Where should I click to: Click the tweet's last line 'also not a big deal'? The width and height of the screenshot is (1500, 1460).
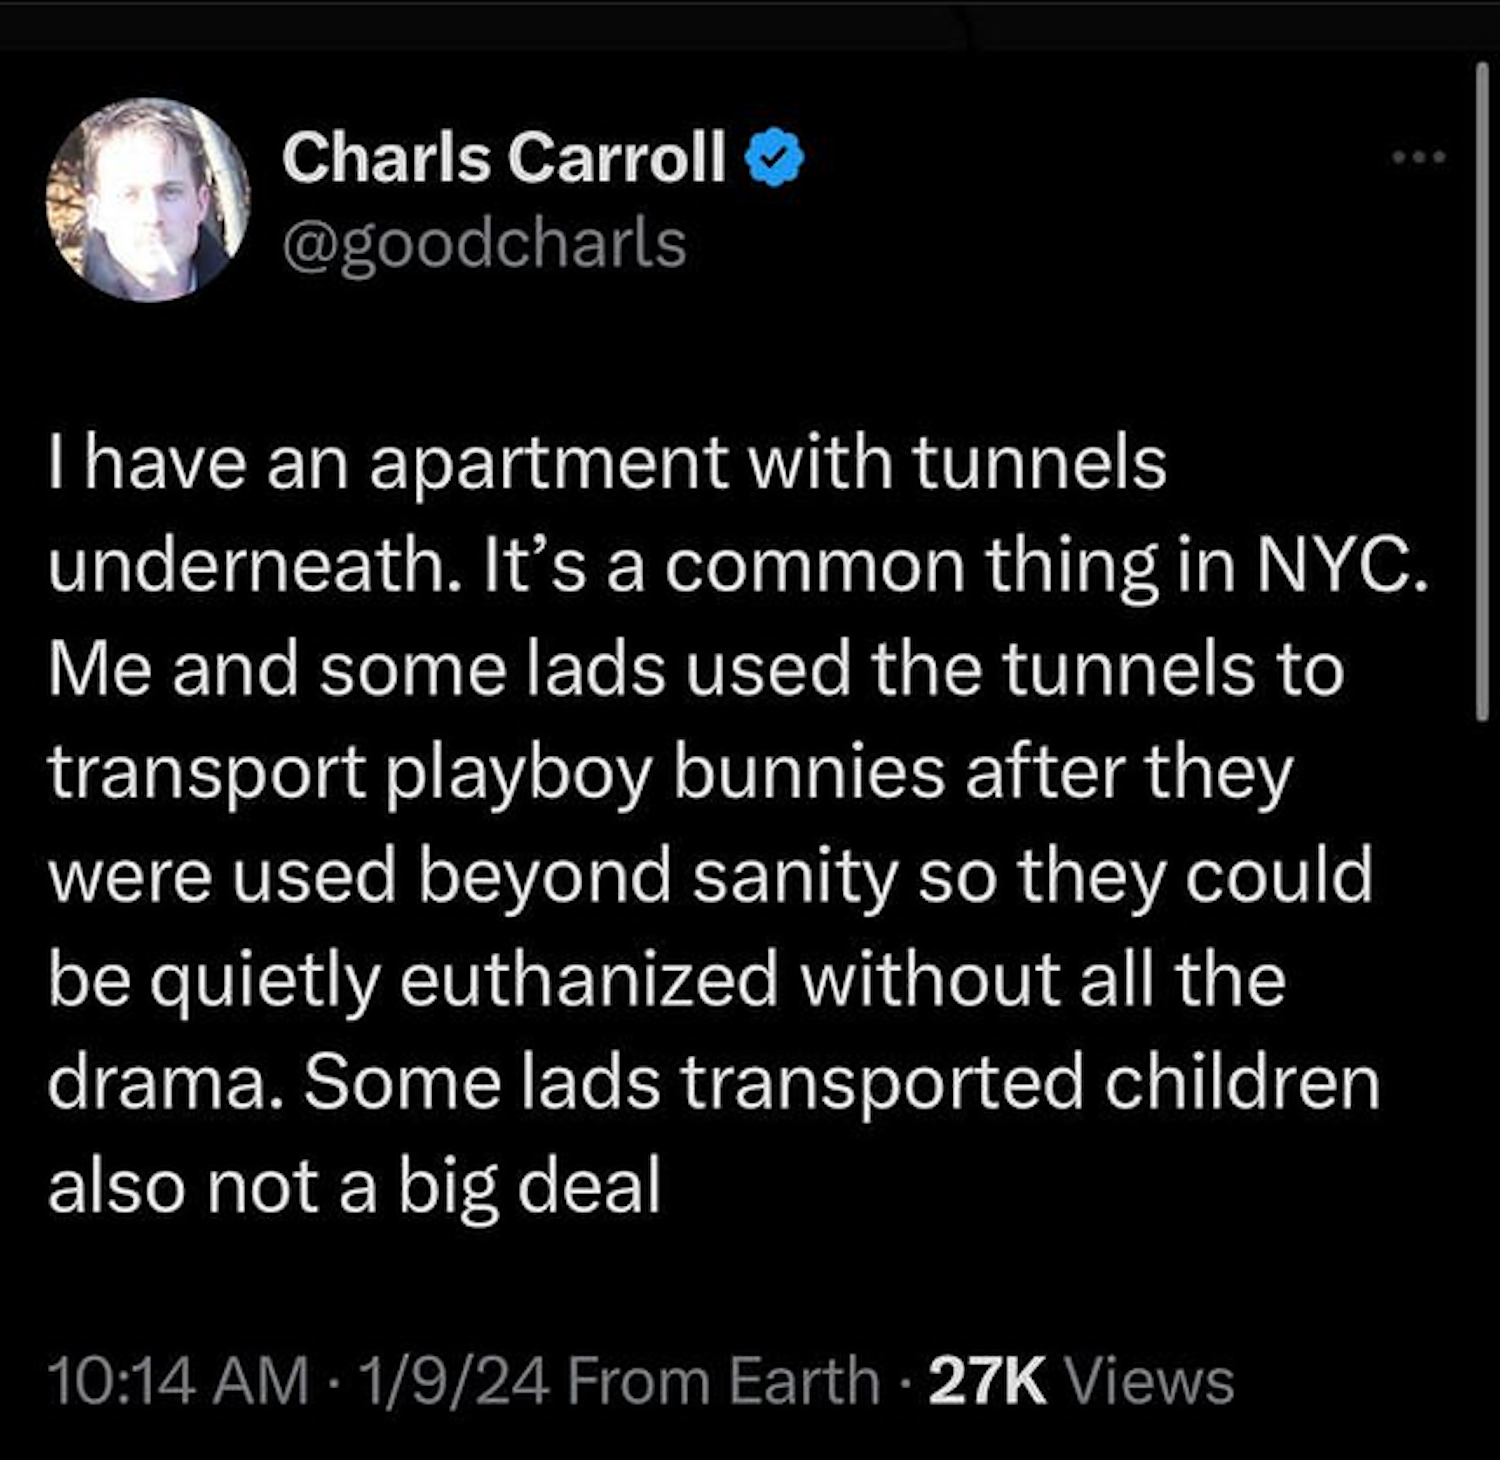354,1186
